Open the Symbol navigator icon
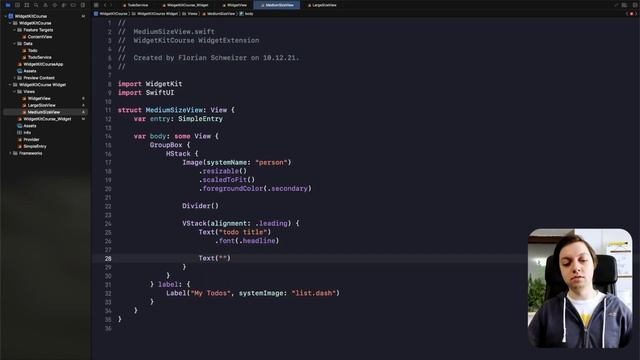Image resolution: width=640 pixels, height=360 pixels. (x=27, y=5)
